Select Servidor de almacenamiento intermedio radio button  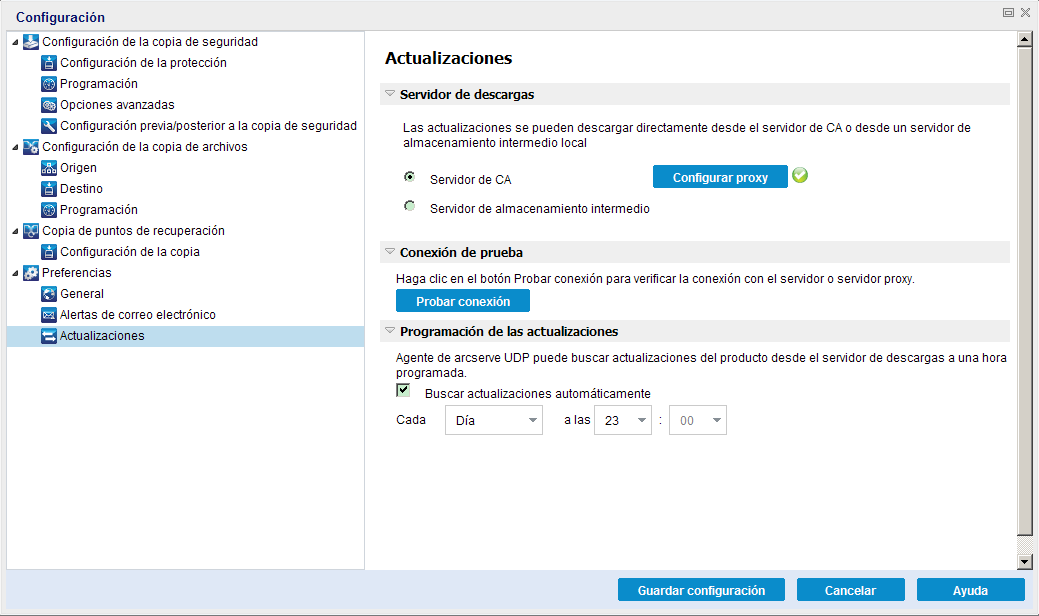pyautogui.click(x=410, y=207)
